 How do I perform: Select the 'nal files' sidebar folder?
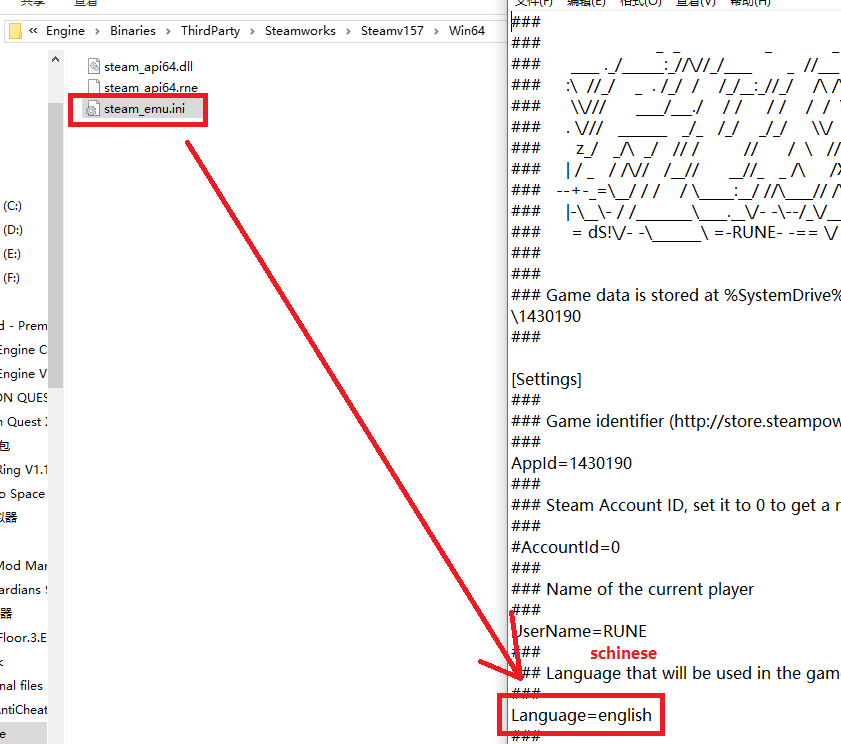point(21,686)
